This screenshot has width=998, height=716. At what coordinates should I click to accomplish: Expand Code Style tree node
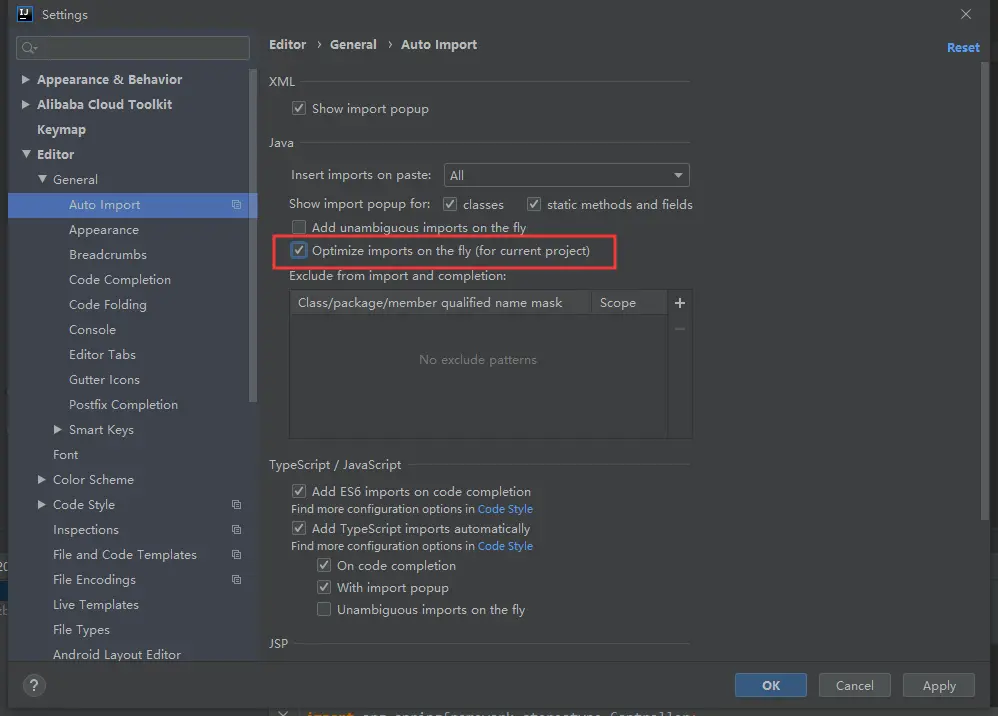click(x=41, y=505)
